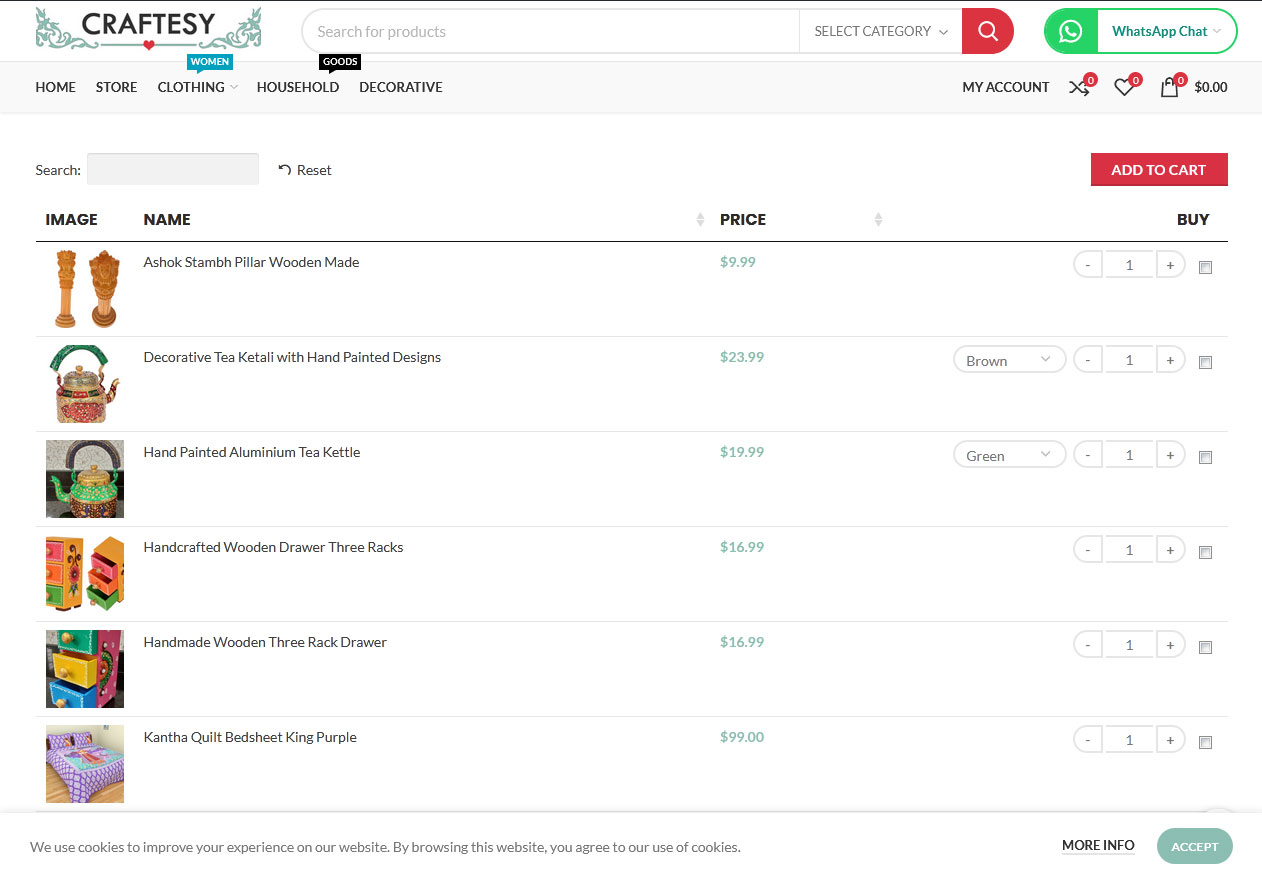Open the shopping cart bag icon
This screenshot has height=876, width=1262.
(1169, 88)
